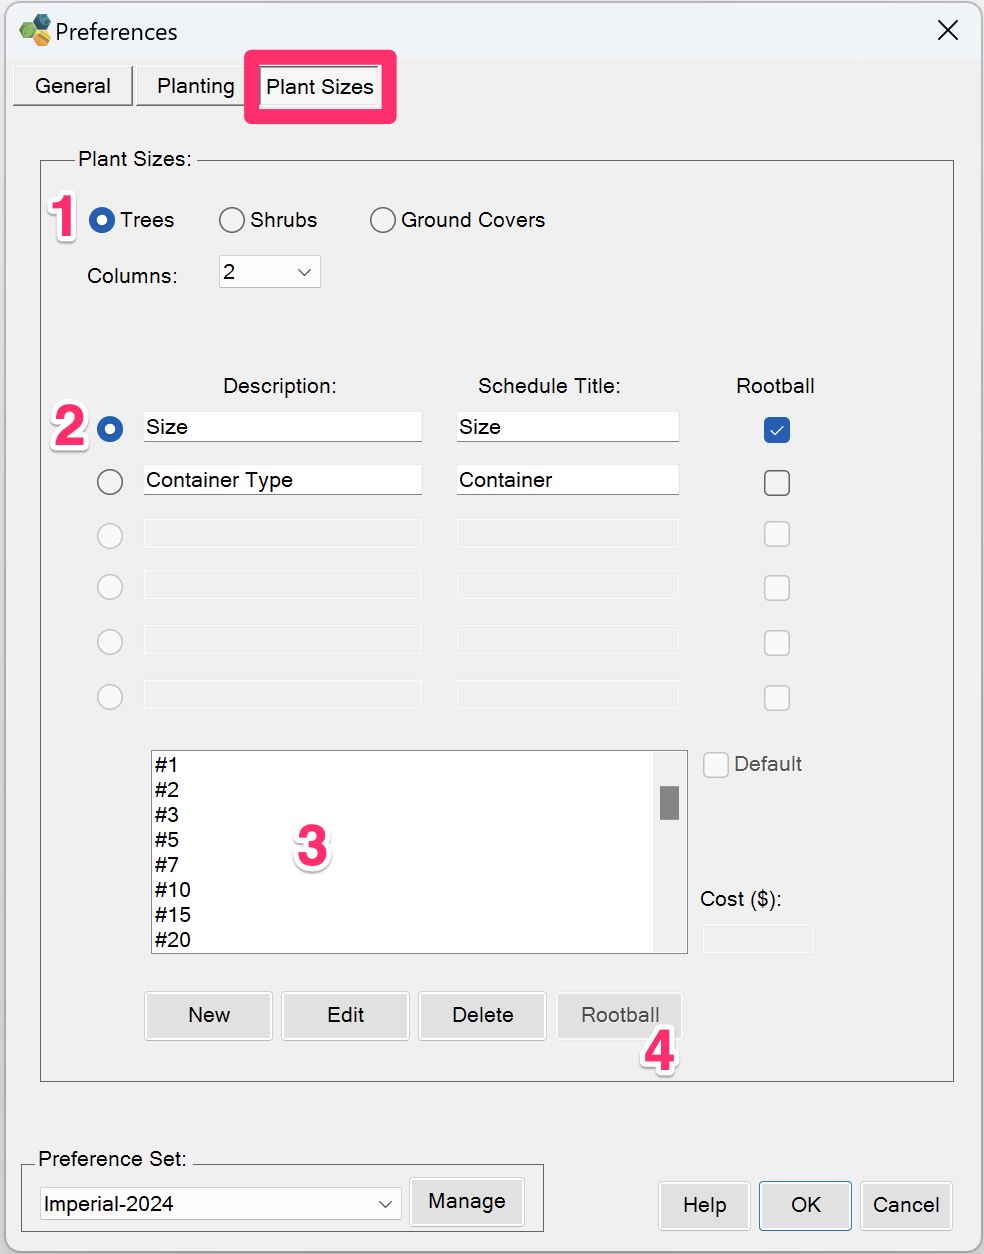
Task: Uncheck the Rootball checkbox for Size
Action: coord(777,430)
